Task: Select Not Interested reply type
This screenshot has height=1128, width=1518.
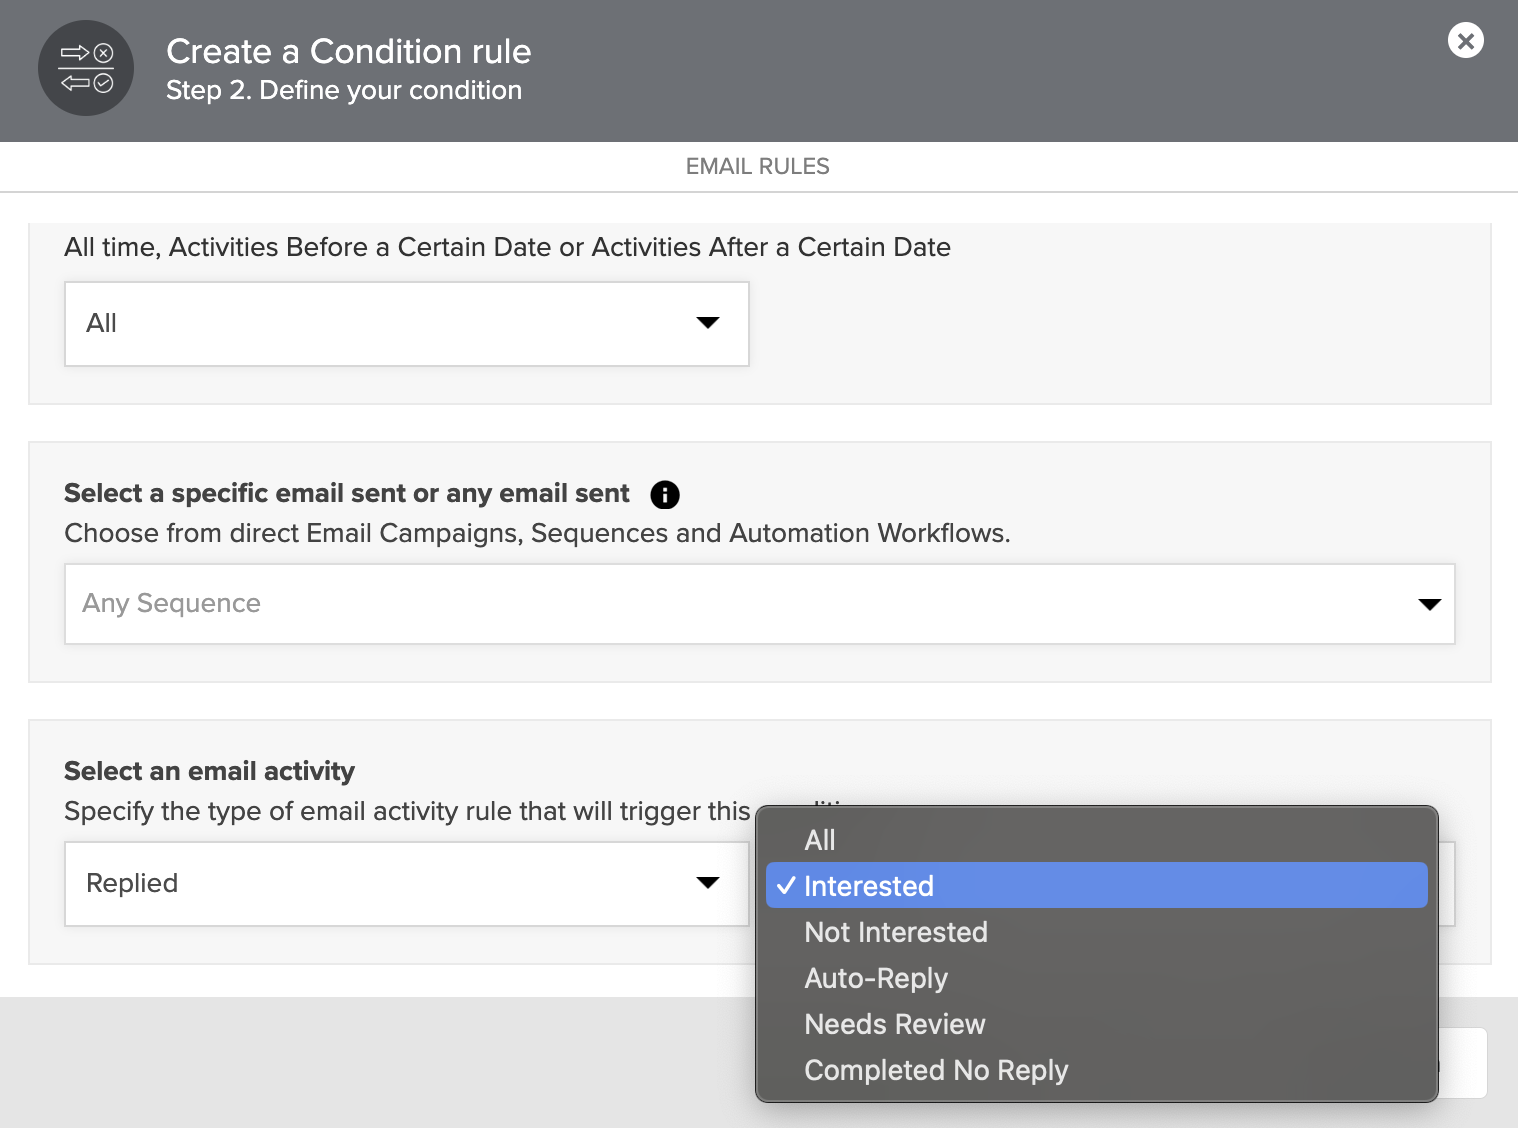Action: [x=896, y=932]
